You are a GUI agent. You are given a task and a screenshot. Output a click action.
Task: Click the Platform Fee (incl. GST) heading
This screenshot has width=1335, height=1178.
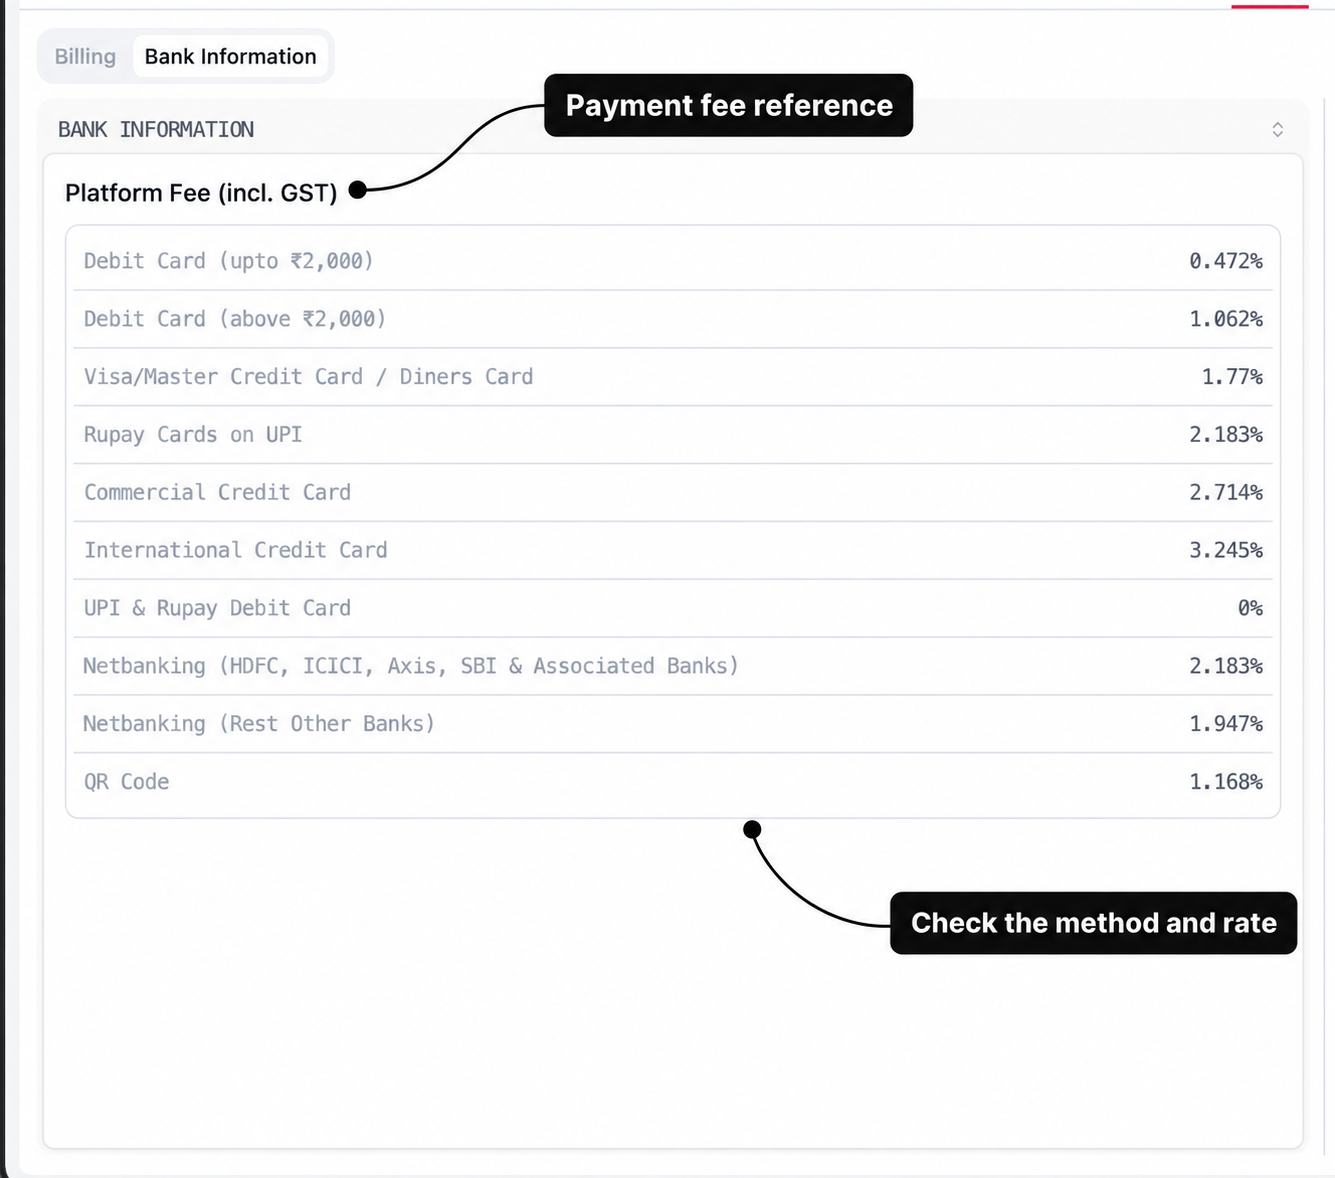coord(201,193)
